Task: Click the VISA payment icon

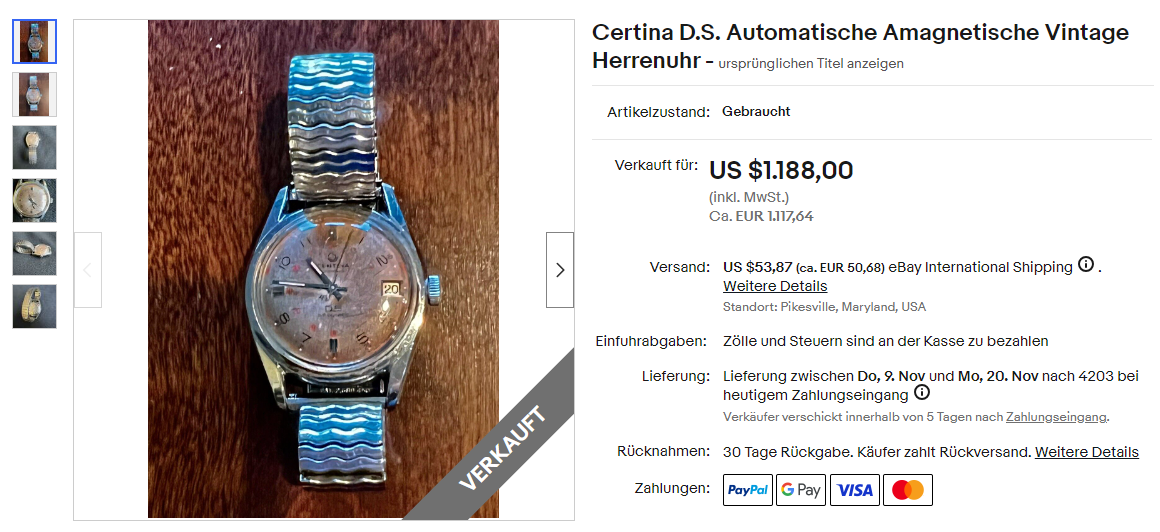Action: coord(854,490)
